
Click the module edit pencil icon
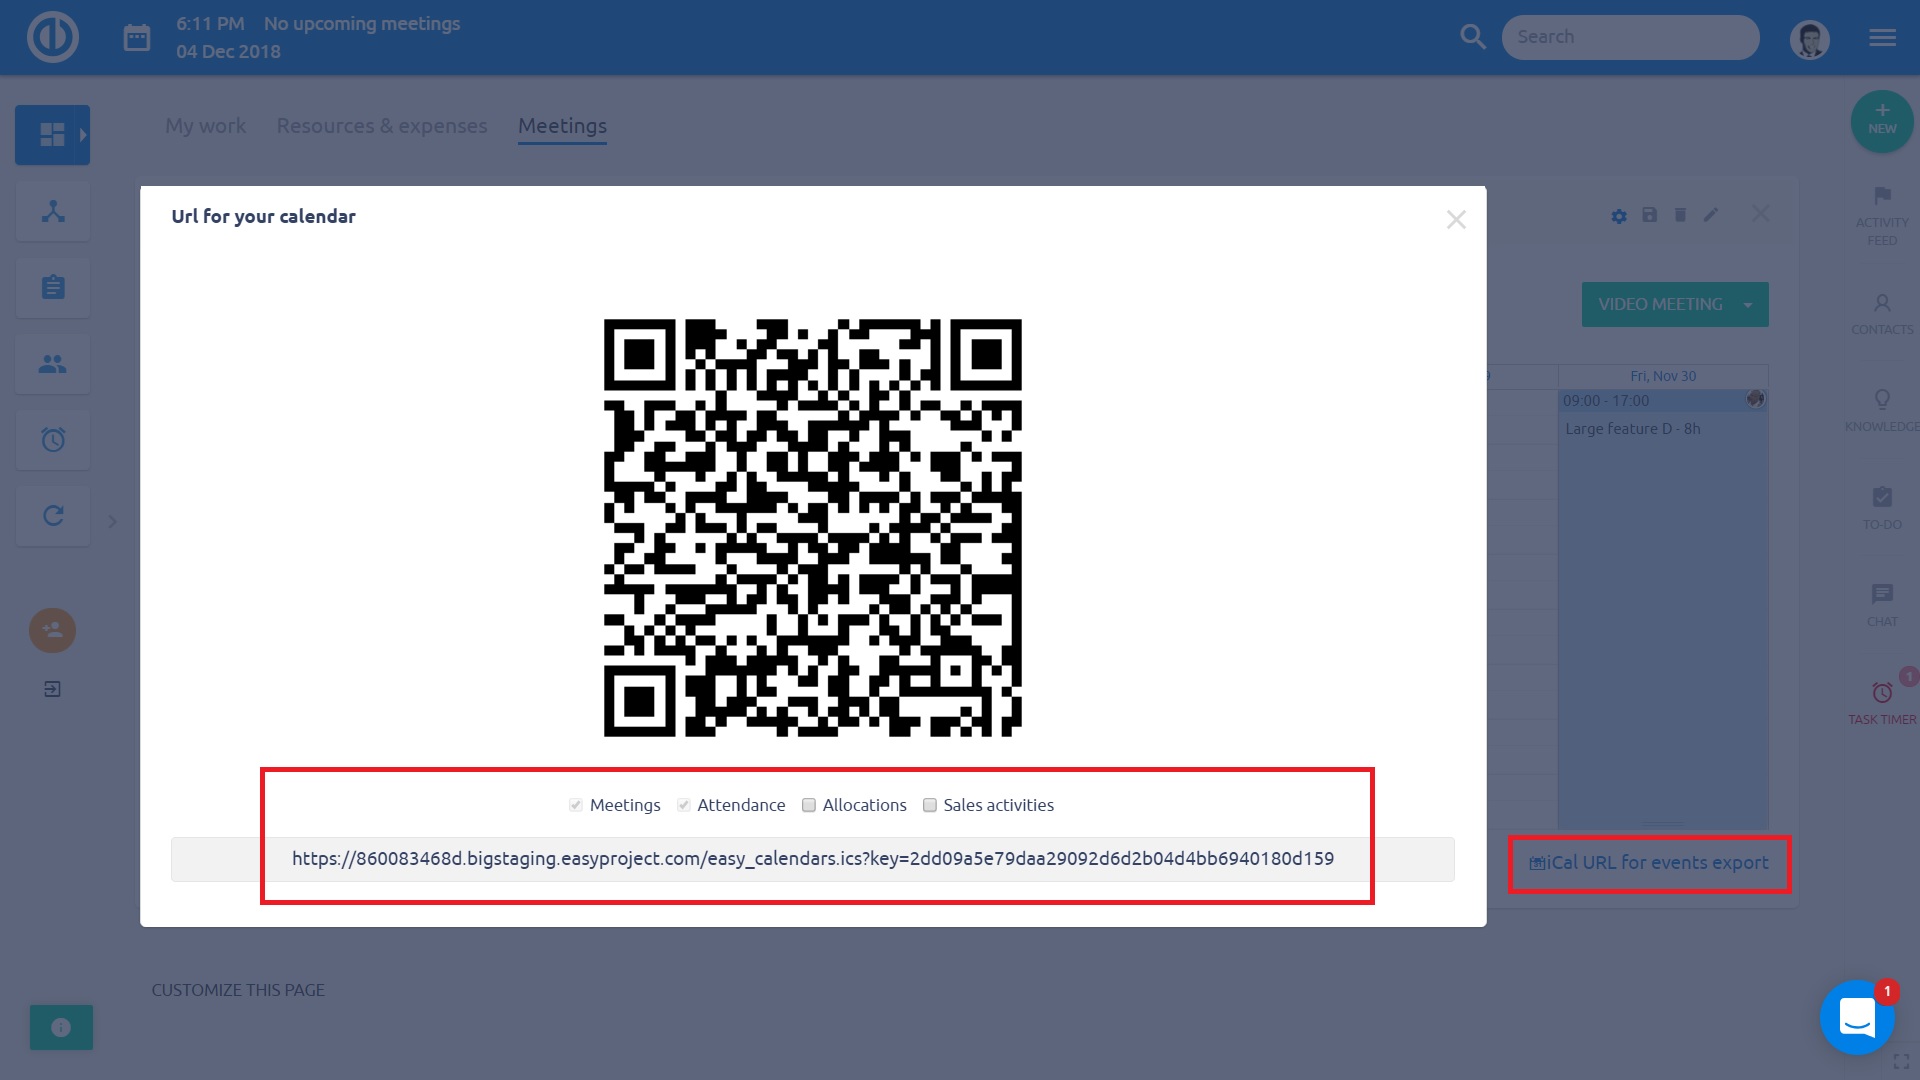[1711, 214]
